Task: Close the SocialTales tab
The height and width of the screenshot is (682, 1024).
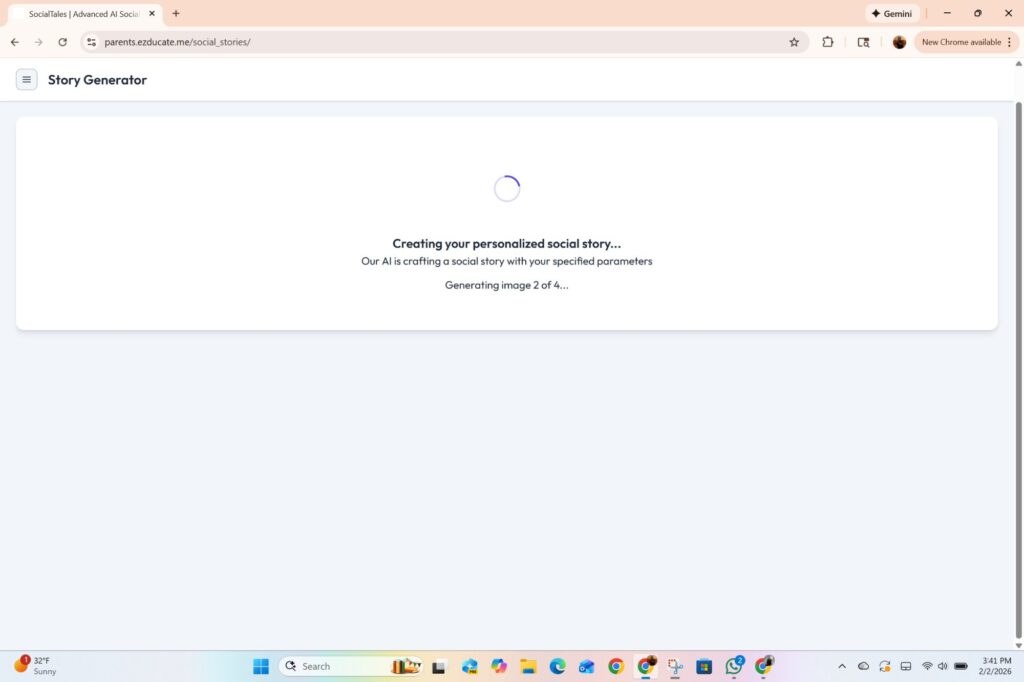Action: tap(152, 14)
